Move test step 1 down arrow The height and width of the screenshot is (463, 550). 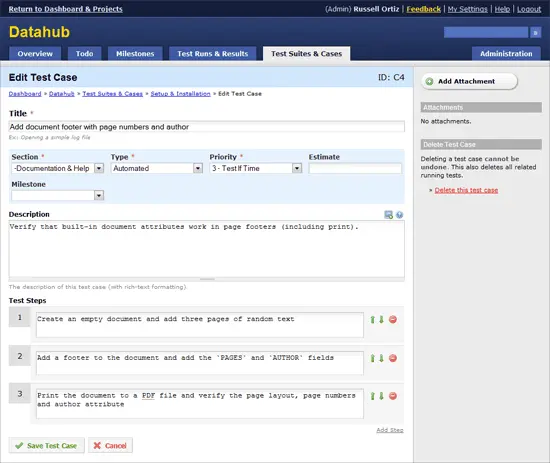(381, 320)
